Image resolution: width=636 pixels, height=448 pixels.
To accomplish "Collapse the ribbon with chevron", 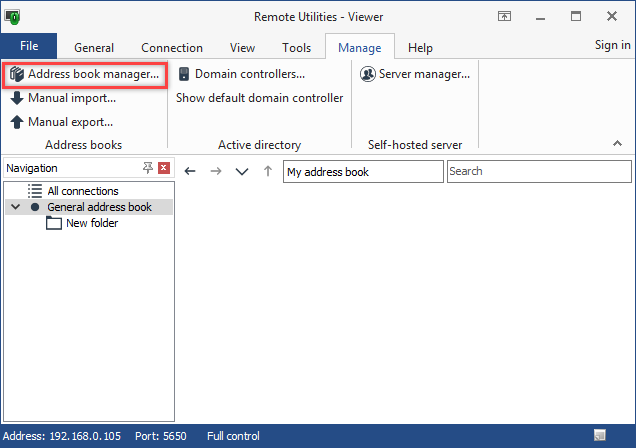I will point(617,145).
